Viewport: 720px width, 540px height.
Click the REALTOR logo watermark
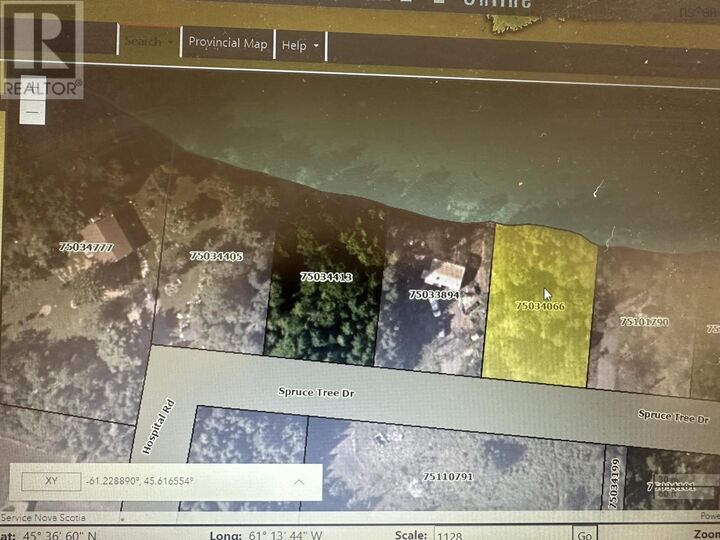tap(42, 50)
